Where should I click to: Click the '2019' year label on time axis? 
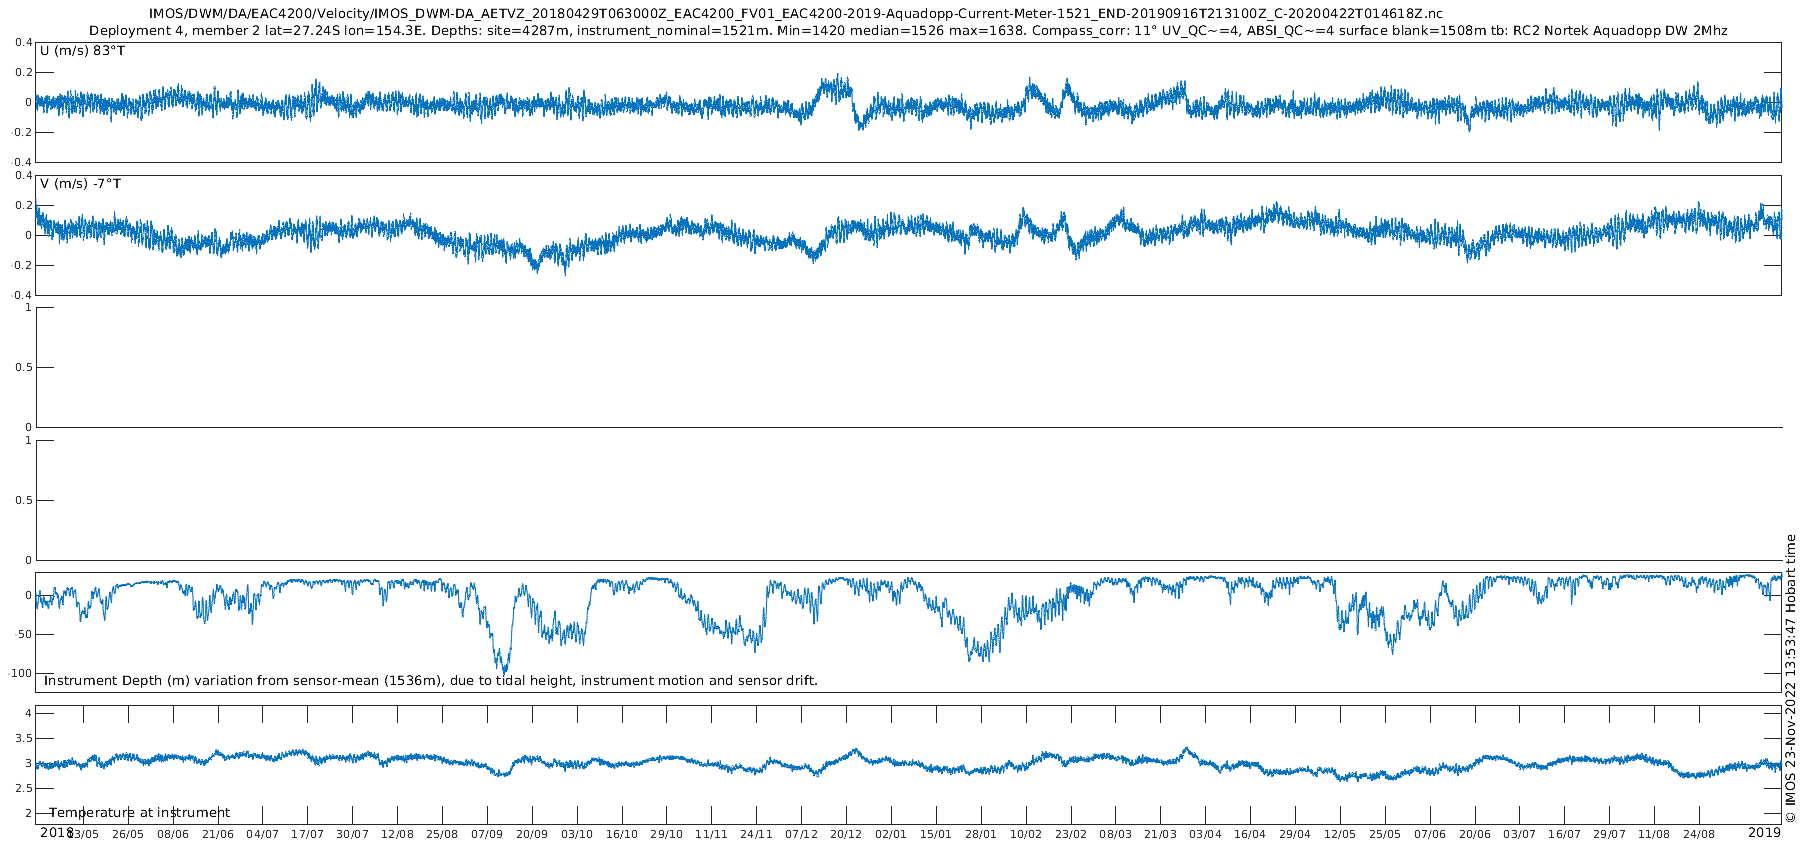[1764, 832]
